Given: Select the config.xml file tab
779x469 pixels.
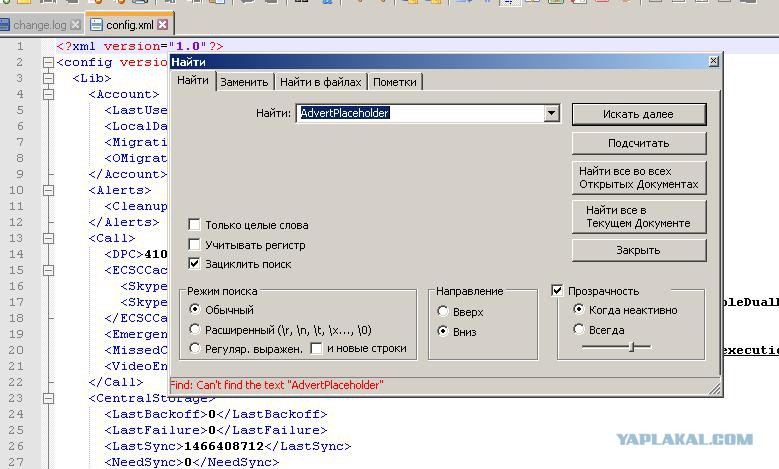Looking at the screenshot, I should [x=130, y=24].
